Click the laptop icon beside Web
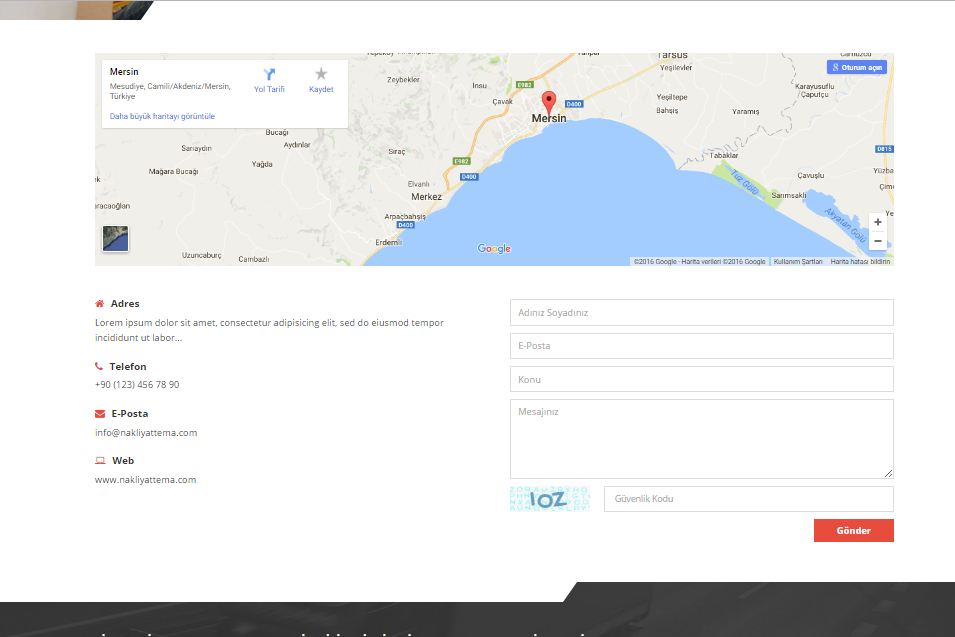 (x=100, y=461)
